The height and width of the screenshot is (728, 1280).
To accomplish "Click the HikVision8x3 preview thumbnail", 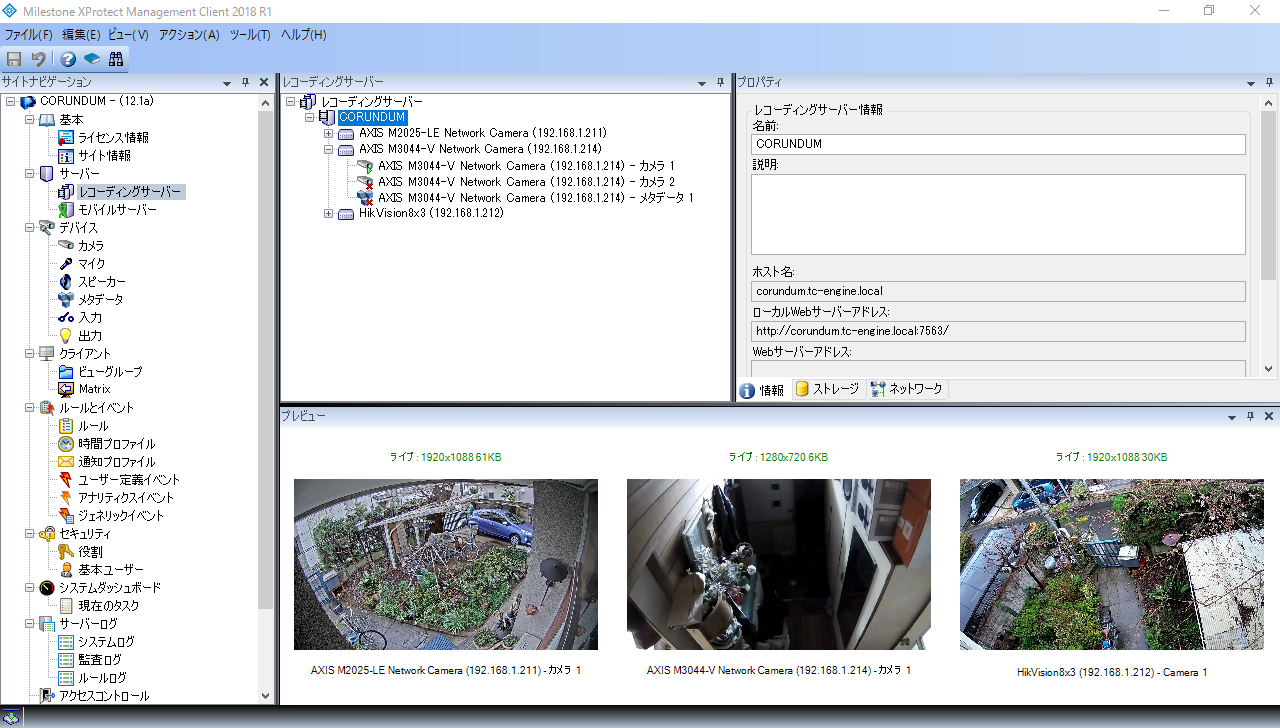I will pos(1112,564).
